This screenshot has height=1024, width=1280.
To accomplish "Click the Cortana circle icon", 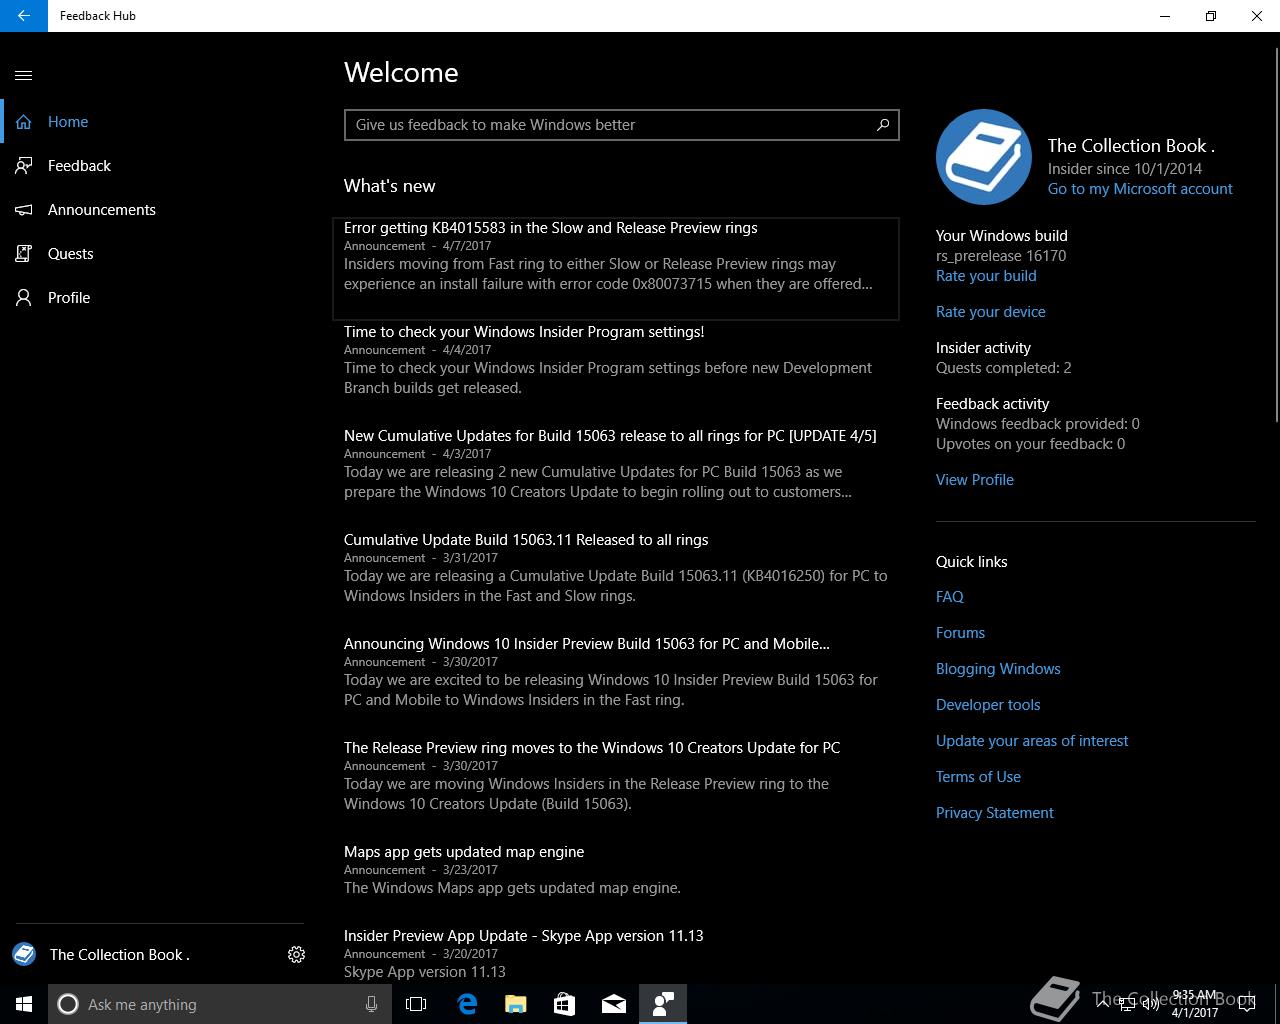I will pos(68,1004).
